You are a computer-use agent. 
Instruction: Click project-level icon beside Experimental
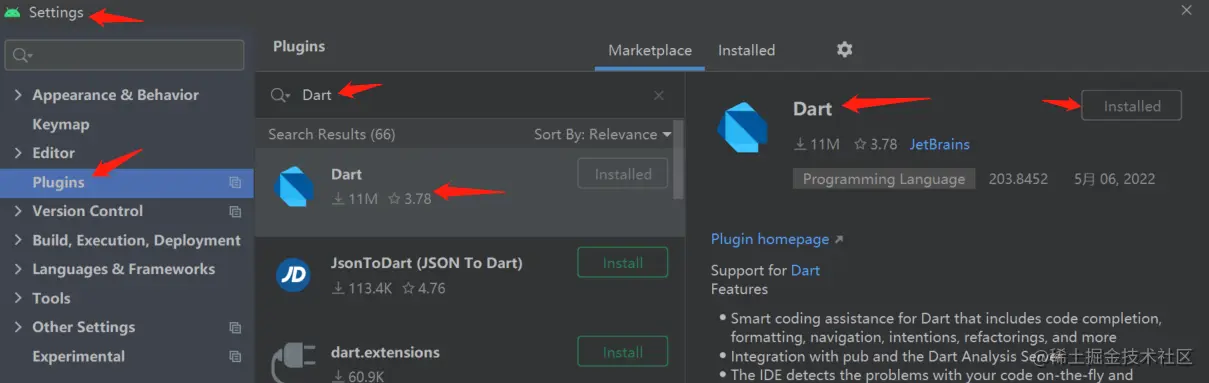pos(235,356)
